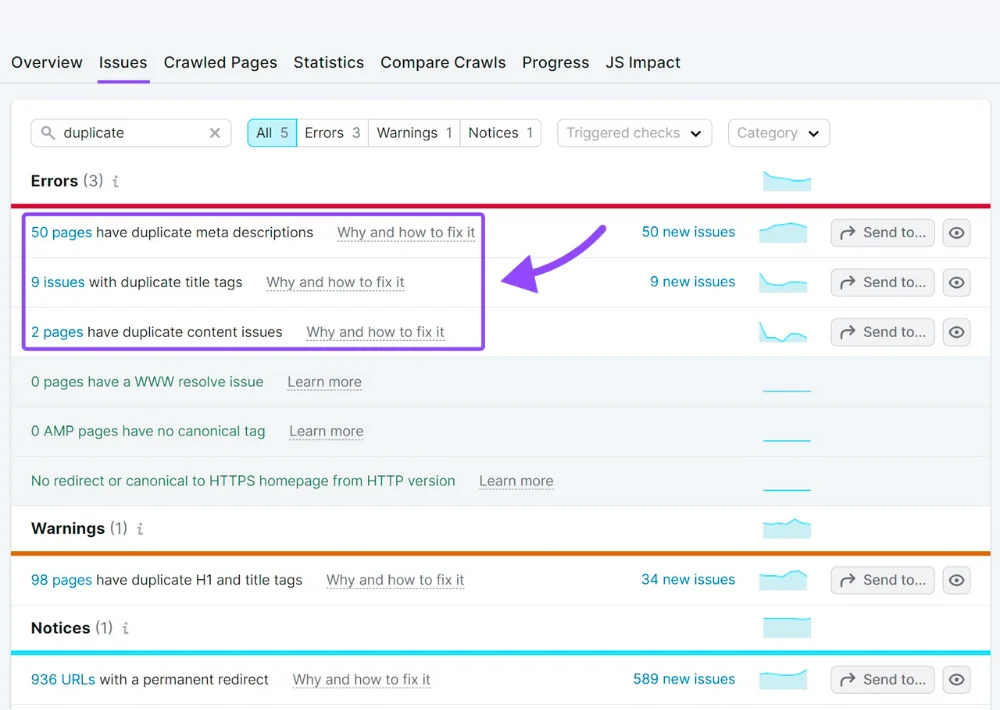Image resolution: width=1000 pixels, height=710 pixels.
Task: Switch to the Crawled Pages tab
Action: pyautogui.click(x=220, y=62)
